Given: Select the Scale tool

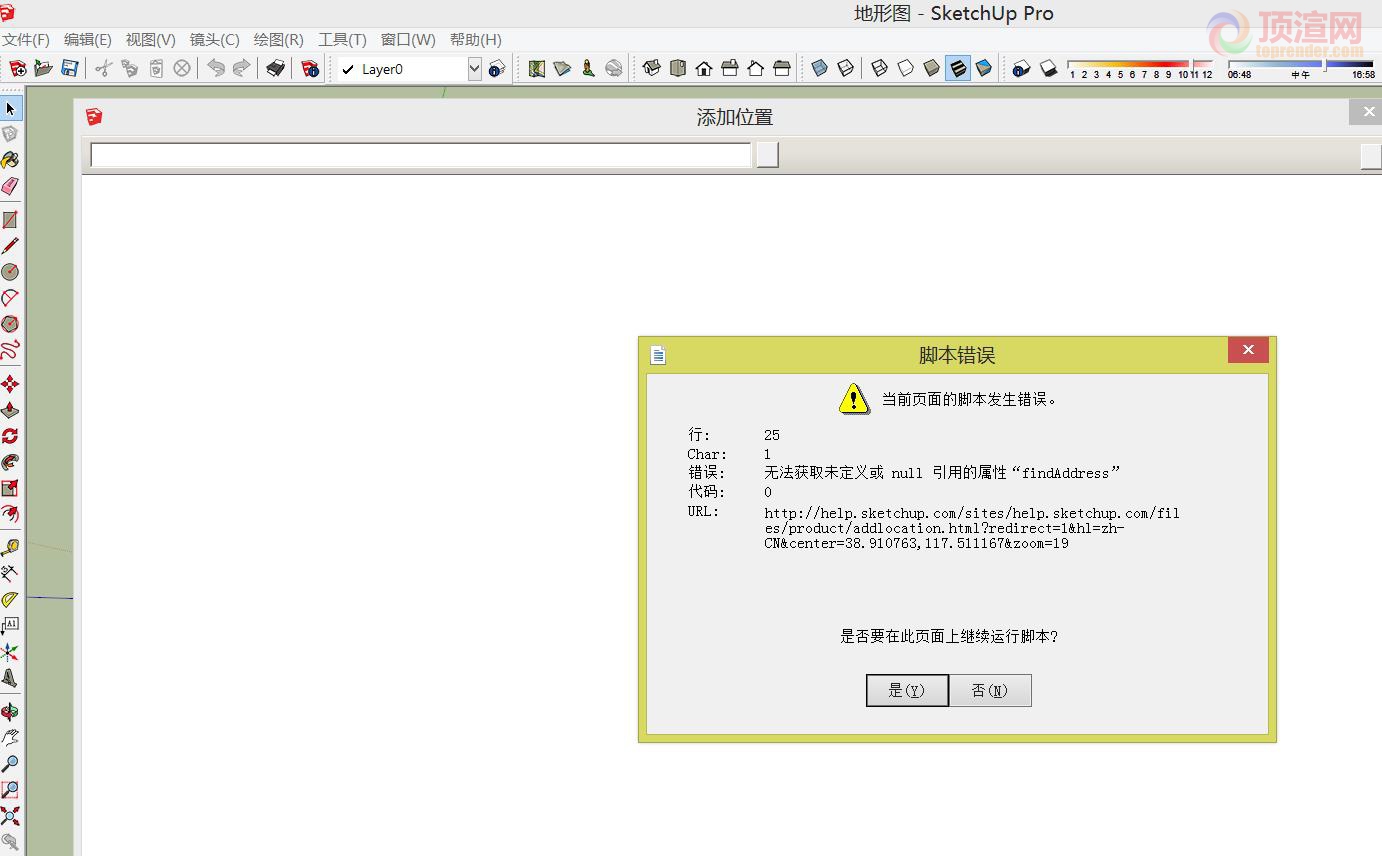Looking at the screenshot, I should (10, 488).
